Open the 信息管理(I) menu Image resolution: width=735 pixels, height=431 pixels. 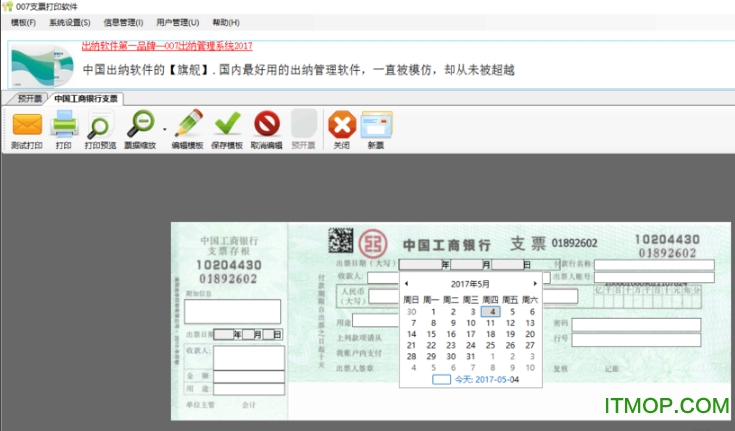[123, 22]
